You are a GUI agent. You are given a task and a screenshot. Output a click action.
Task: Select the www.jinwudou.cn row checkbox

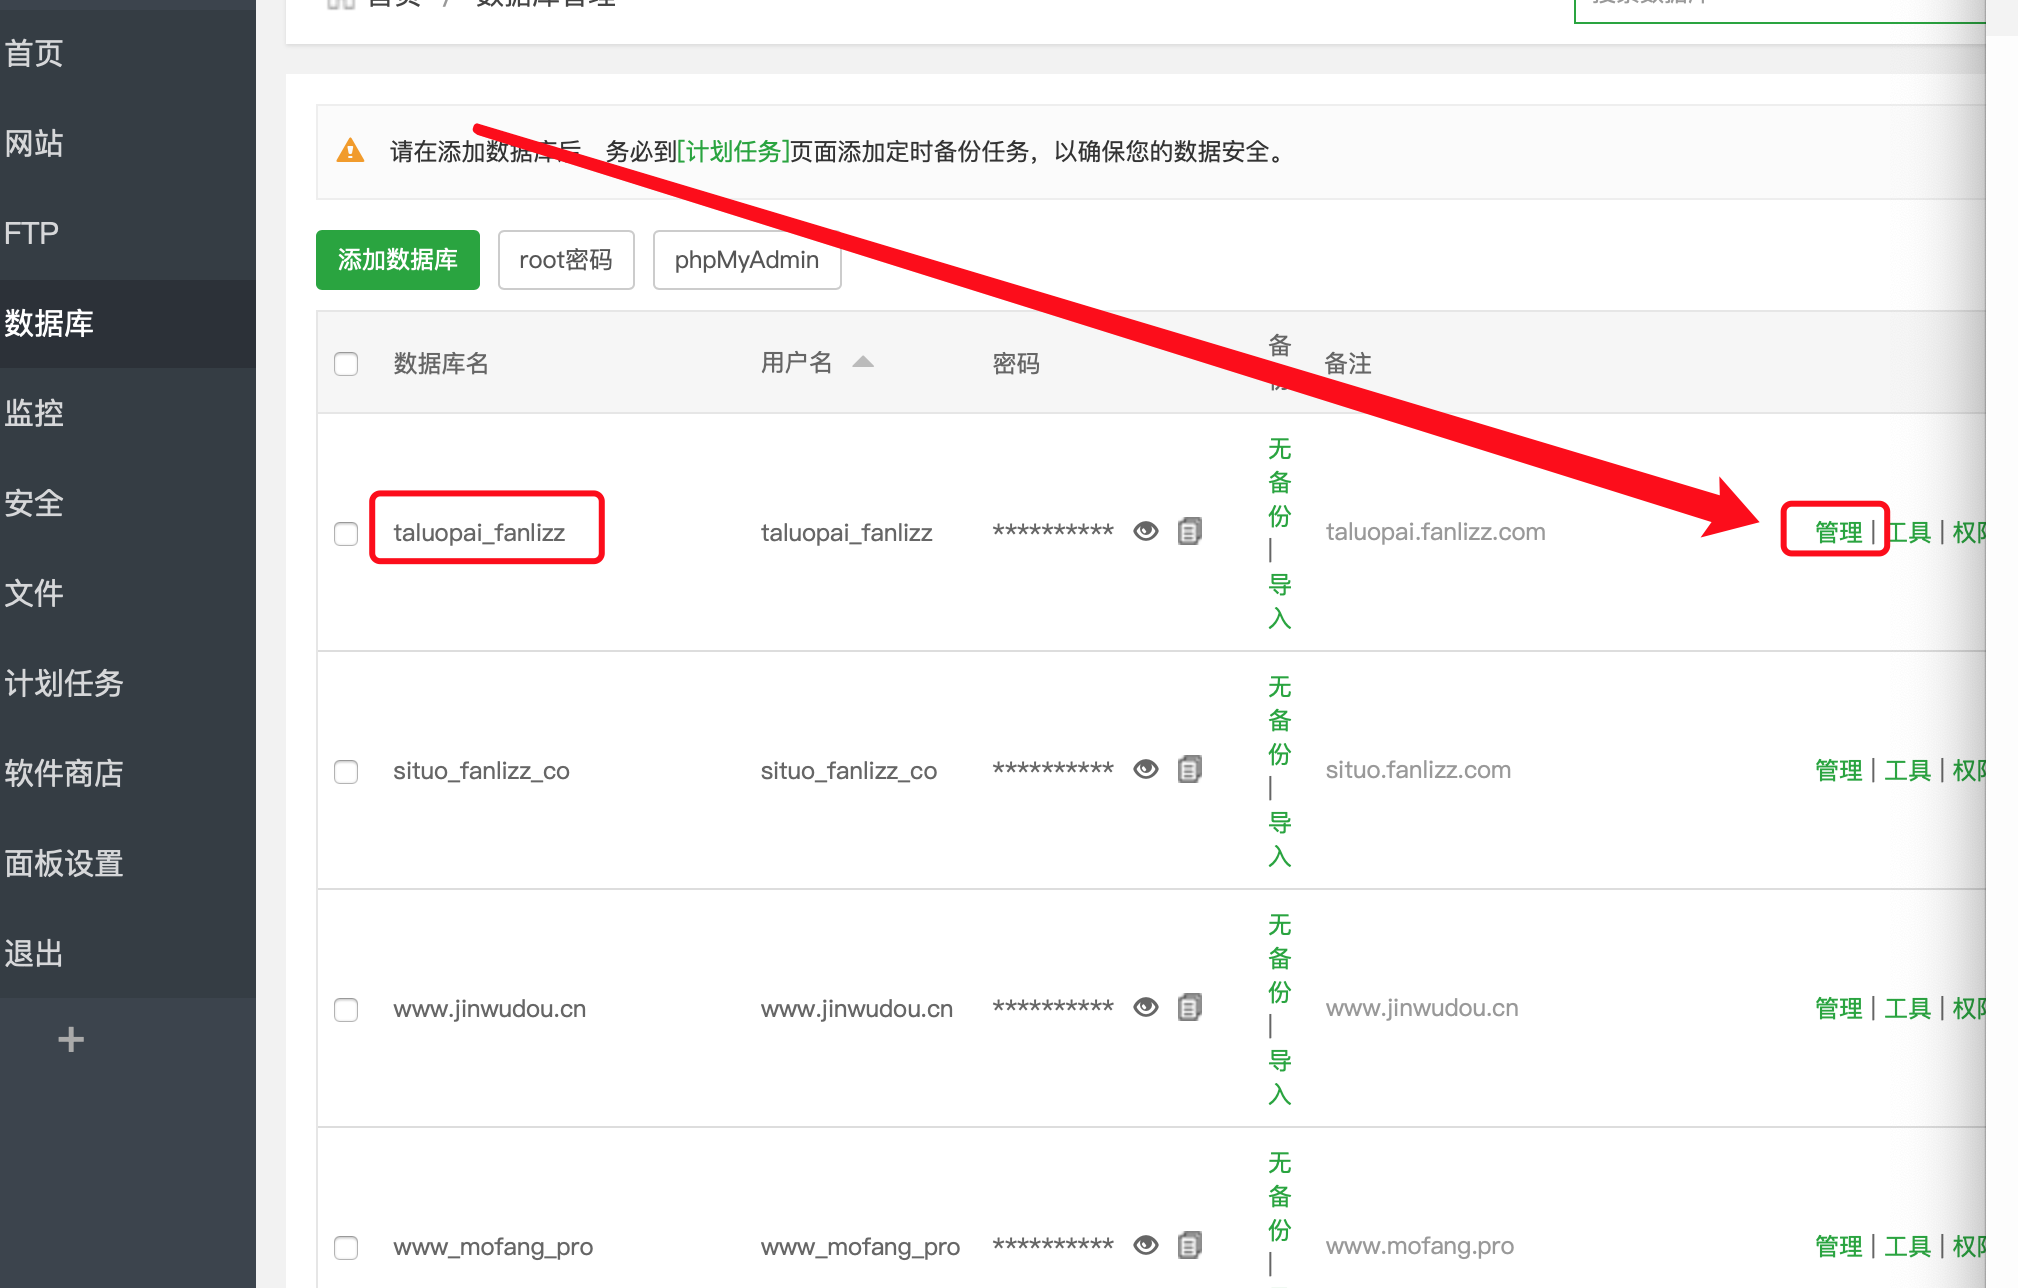(x=346, y=1010)
